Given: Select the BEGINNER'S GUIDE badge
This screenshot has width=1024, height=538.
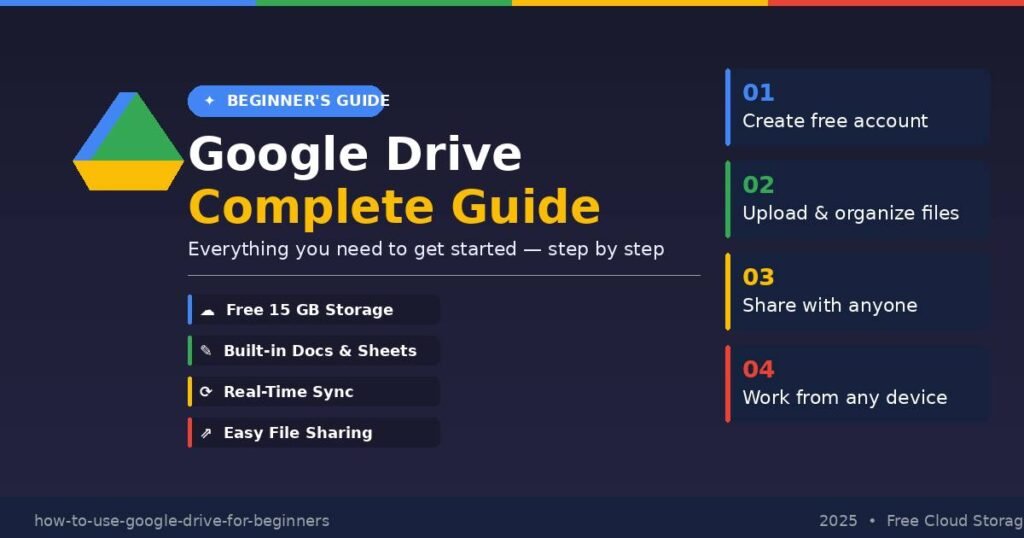Looking at the screenshot, I should click(x=286, y=101).
